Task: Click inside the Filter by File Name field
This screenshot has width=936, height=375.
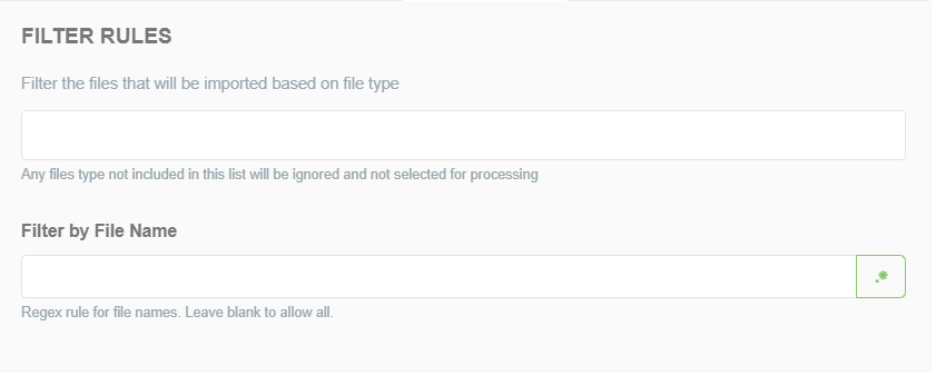Action: [439, 276]
